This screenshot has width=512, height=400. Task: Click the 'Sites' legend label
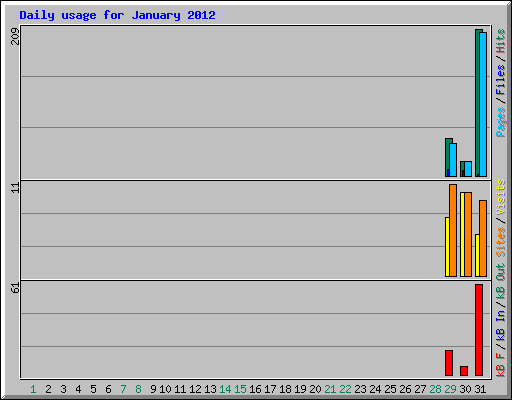pos(501,242)
